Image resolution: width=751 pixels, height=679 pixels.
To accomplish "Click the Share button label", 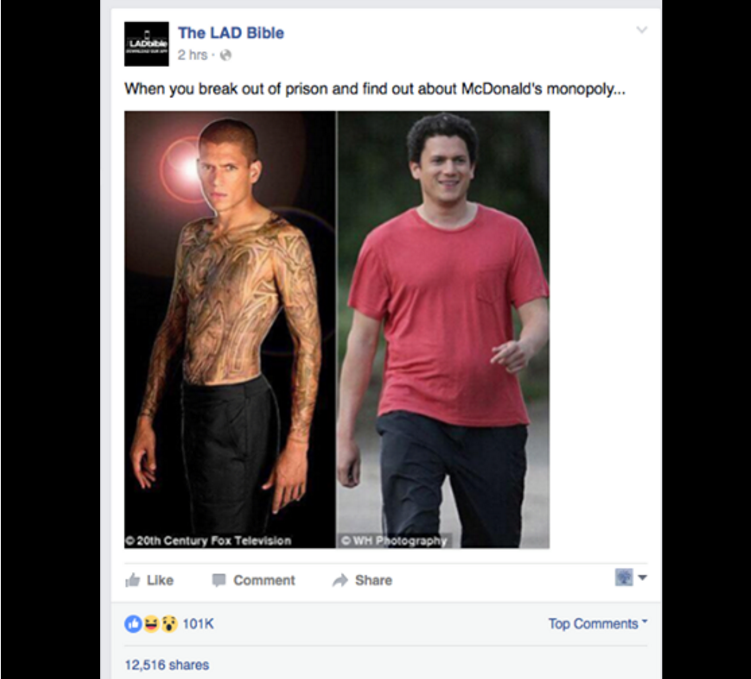I will click(x=374, y=580).
